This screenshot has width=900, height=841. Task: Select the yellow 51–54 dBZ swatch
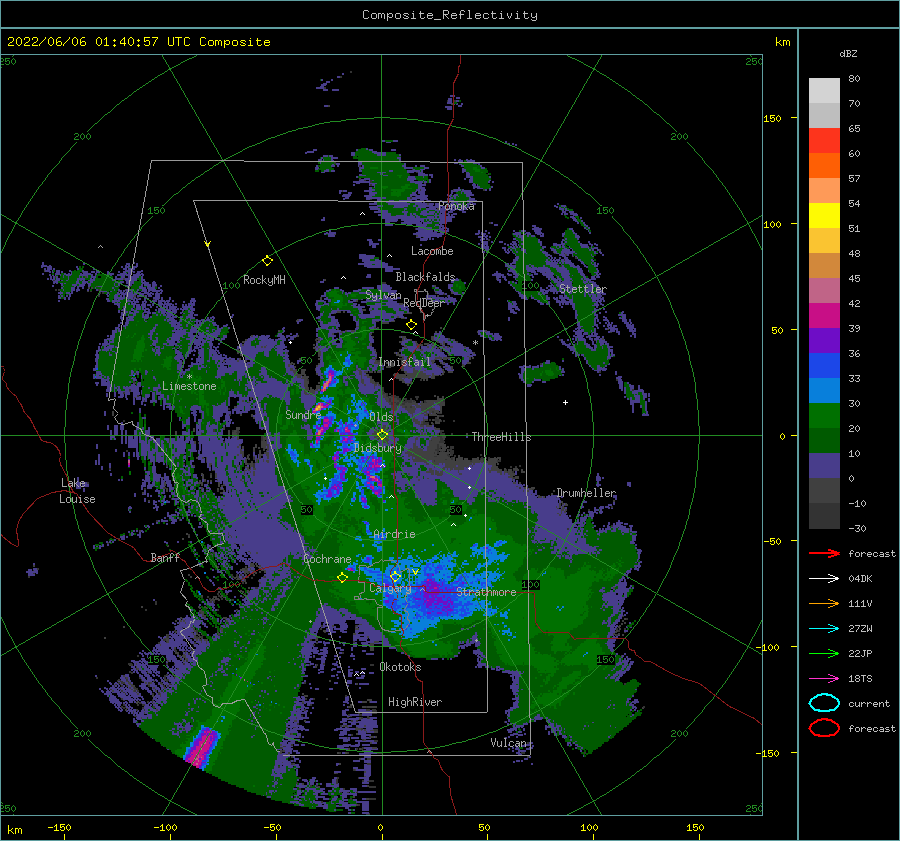point(824,216)
